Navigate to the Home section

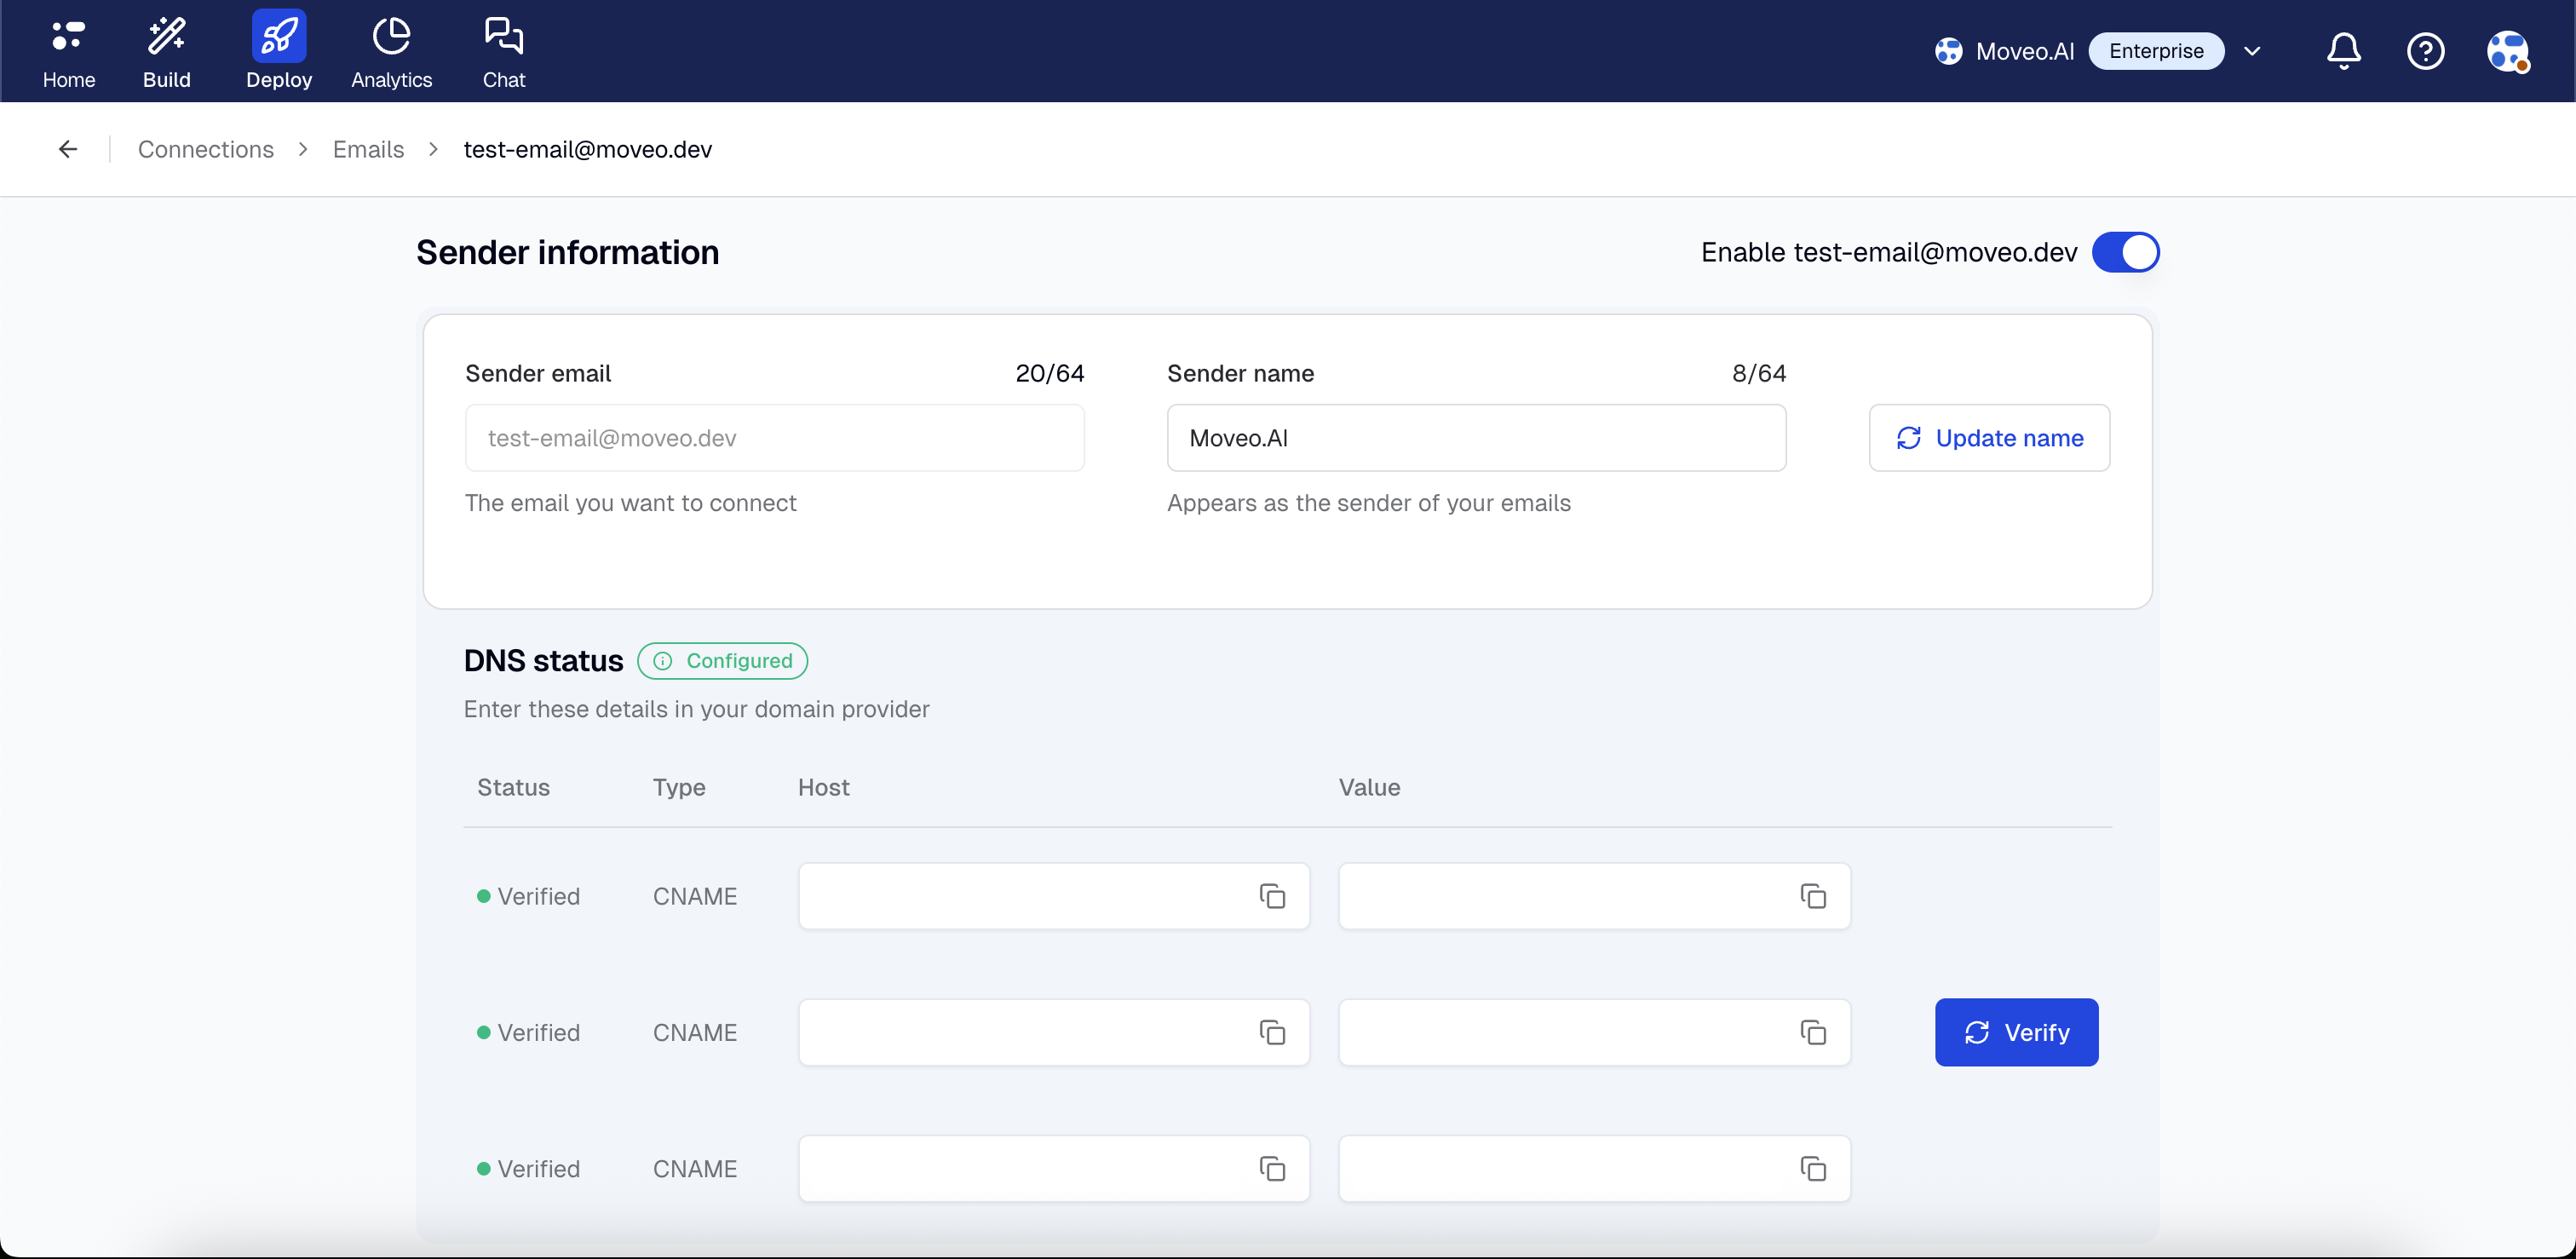coord(67,50)
